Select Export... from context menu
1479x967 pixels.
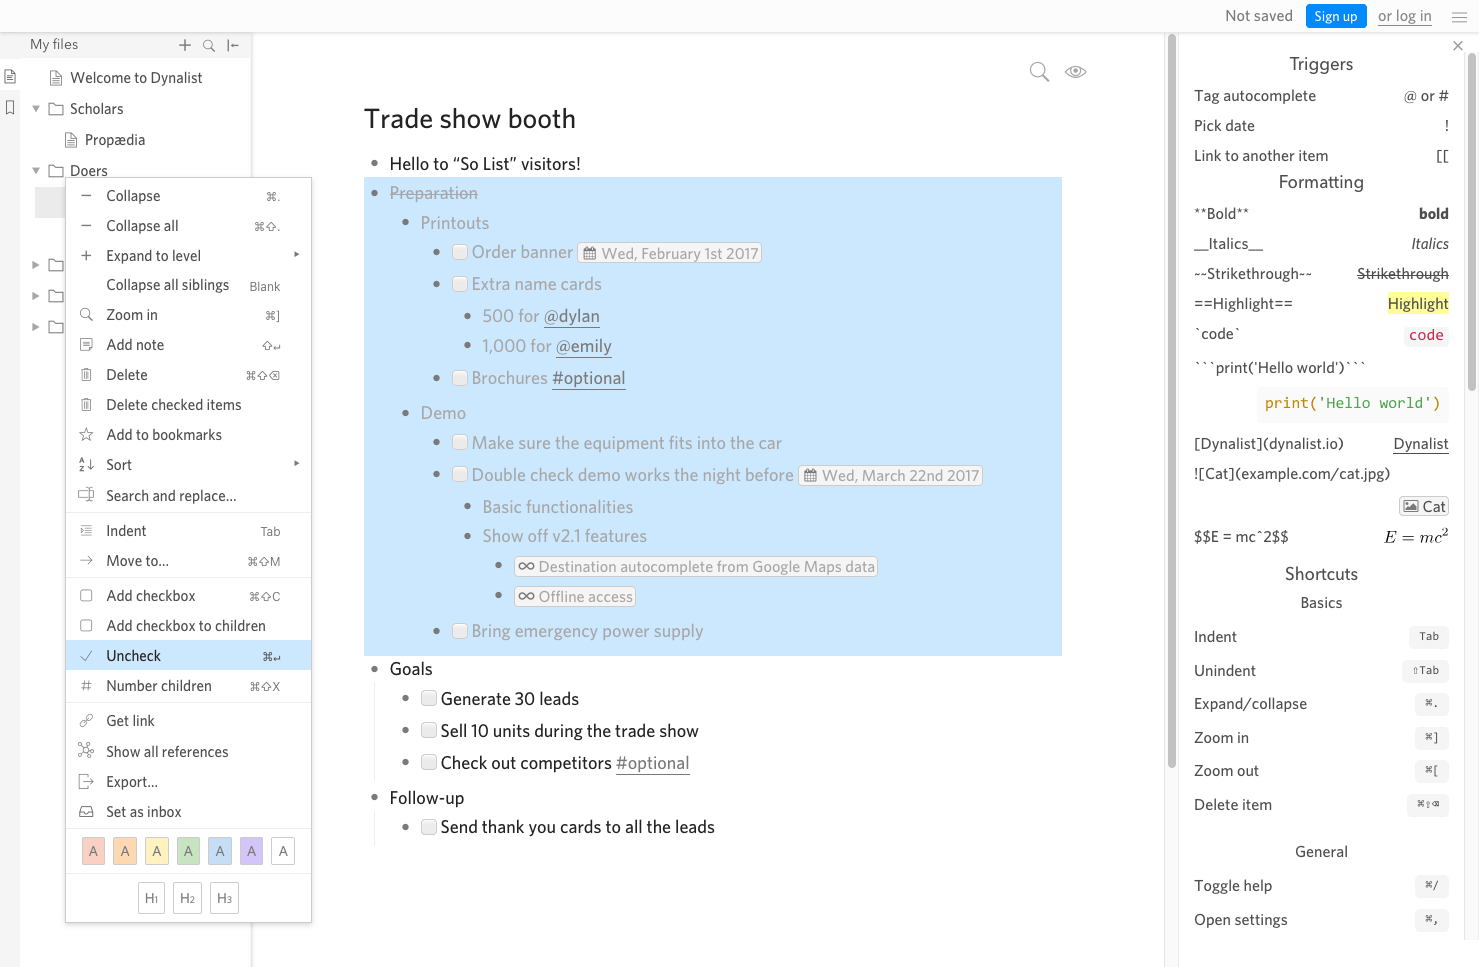pos(188,782)
